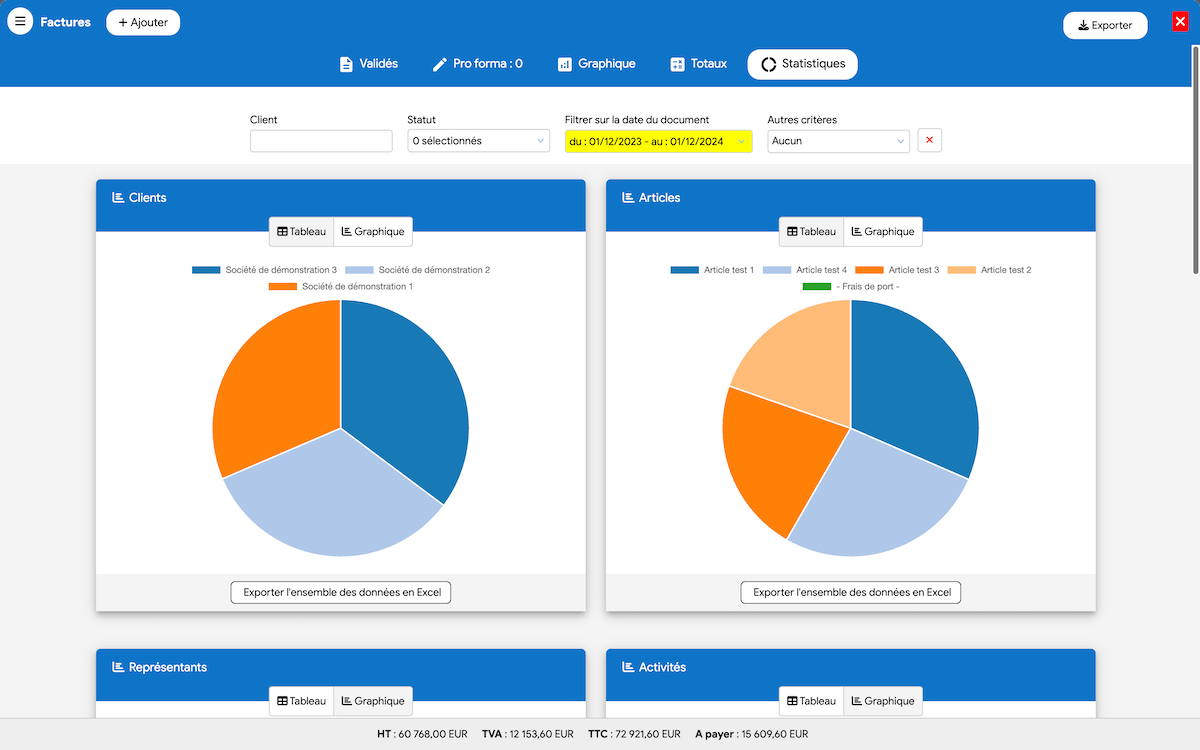The height and width of the screenshot is (750, 1200).
Task: Click the Exporter button
Action: (x=1105, y=25)
